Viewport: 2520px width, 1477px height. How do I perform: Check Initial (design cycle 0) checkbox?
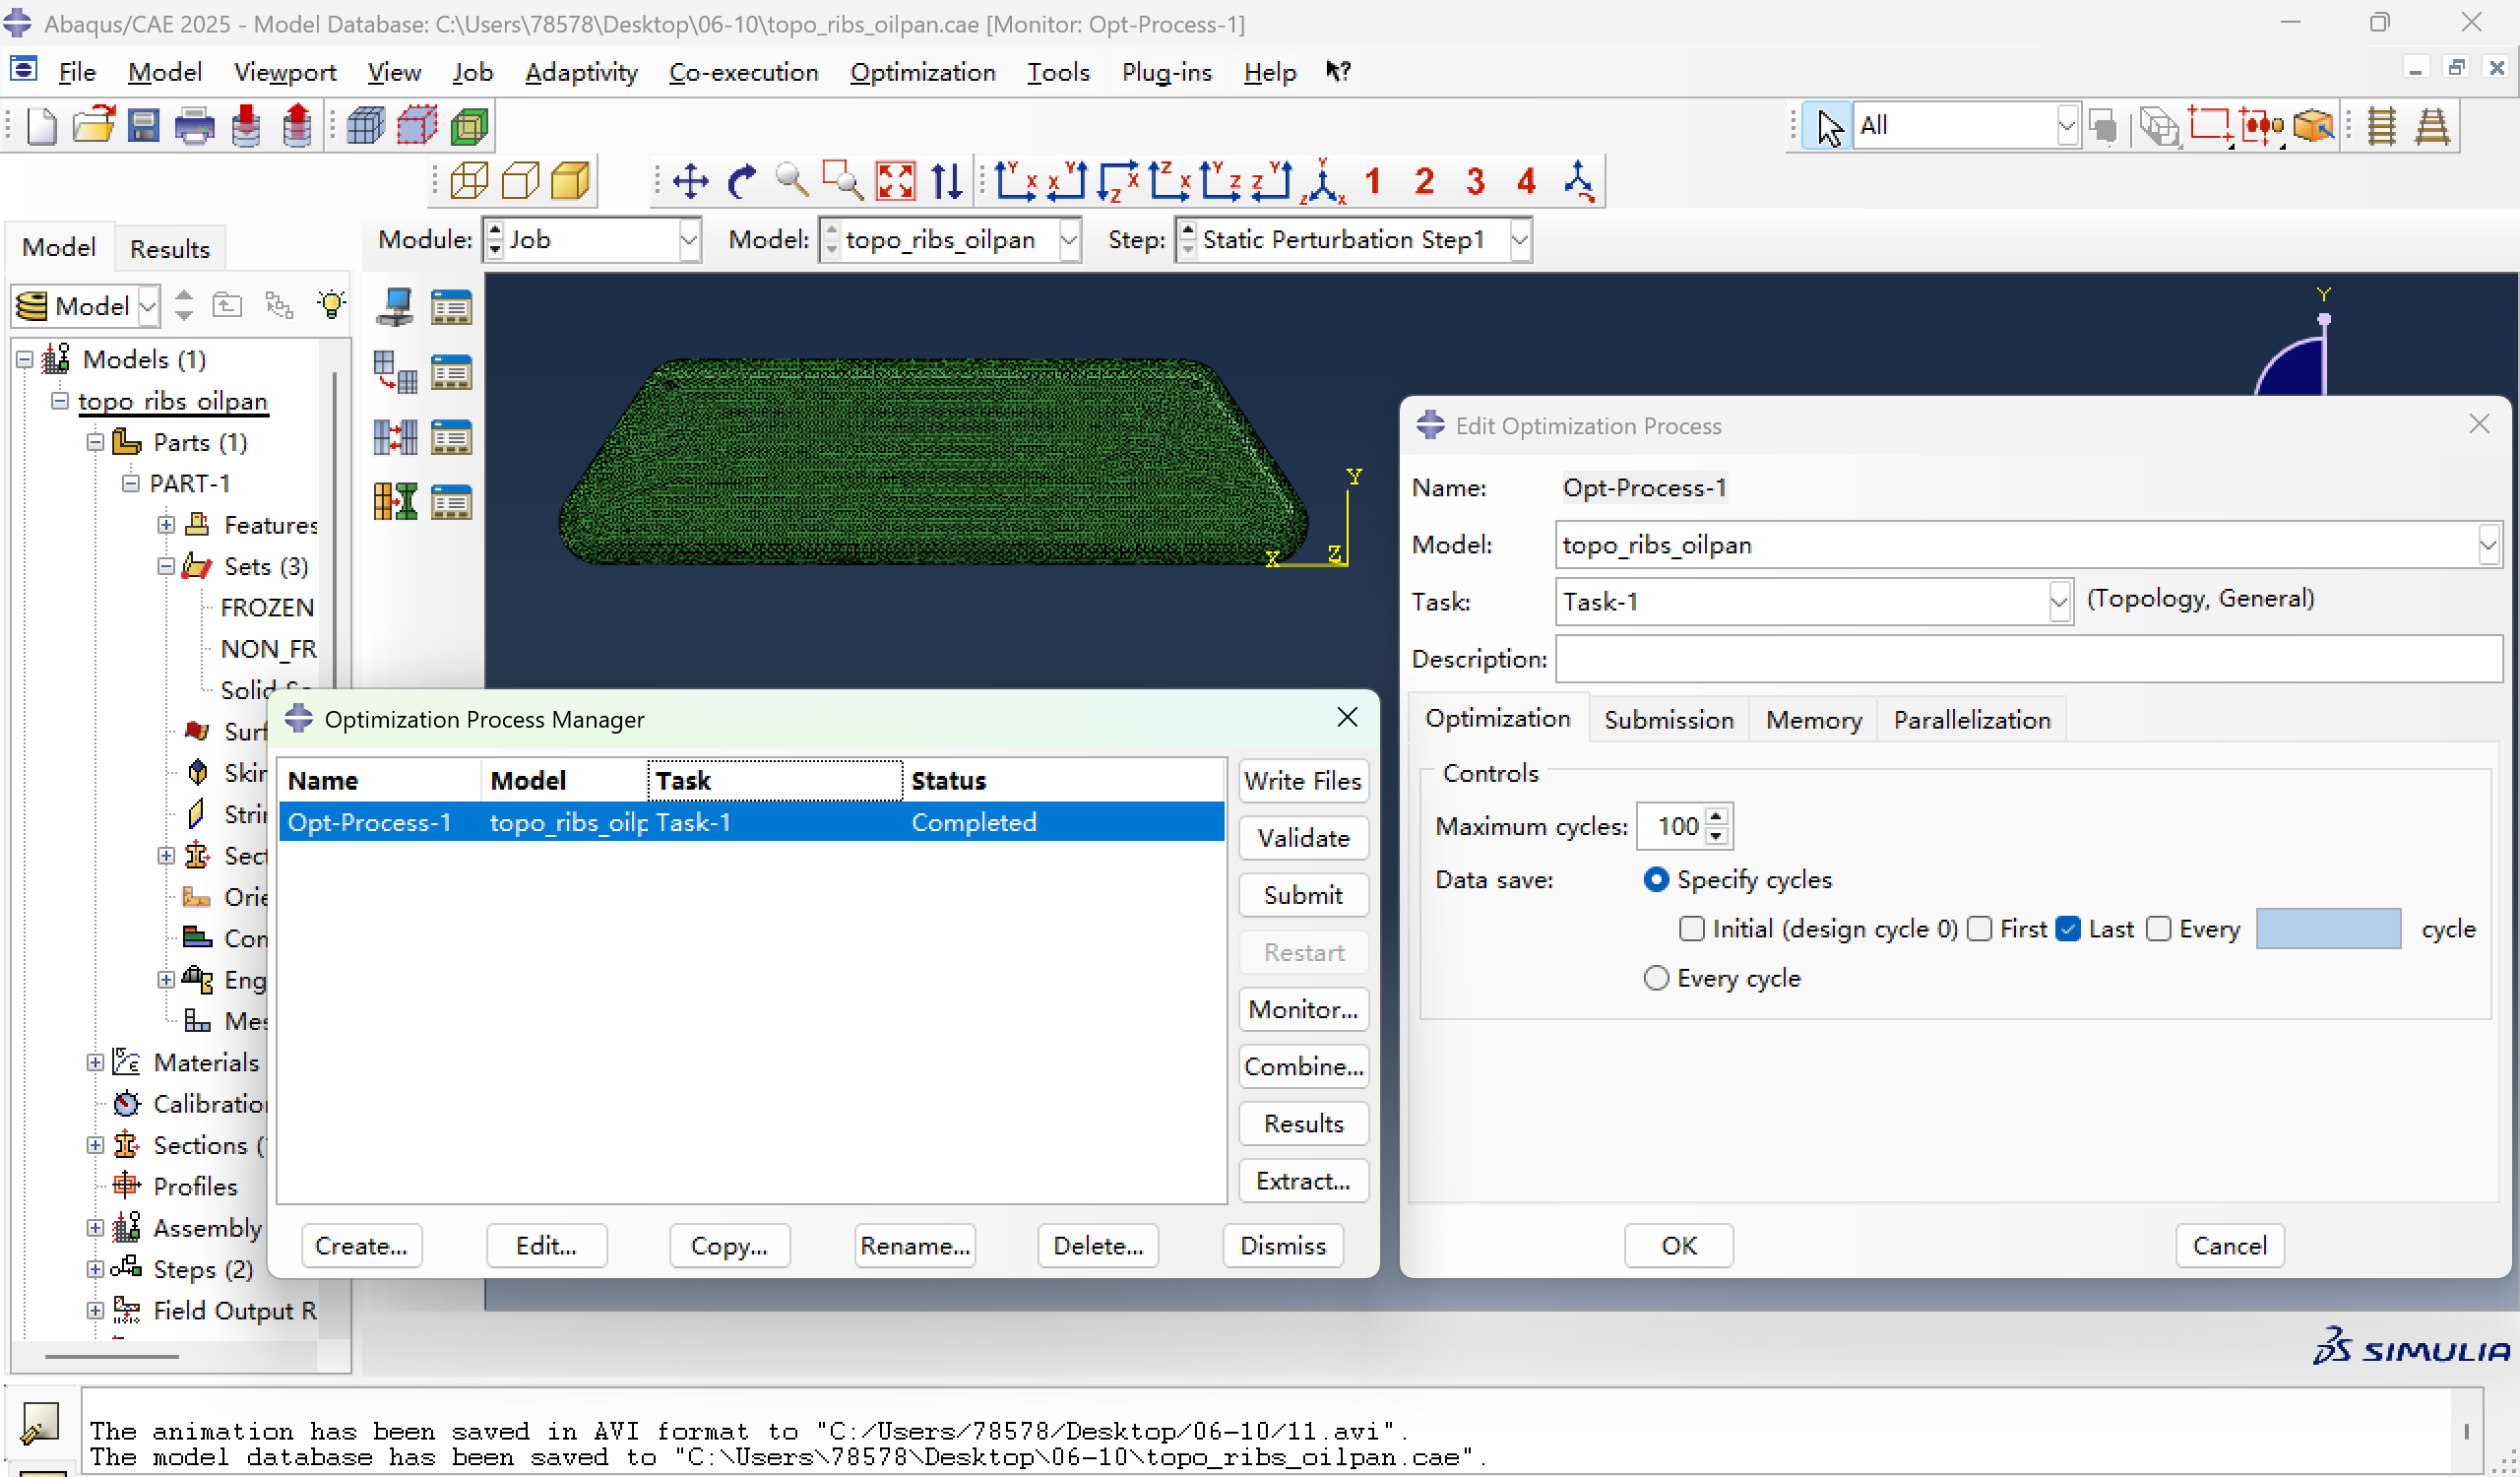click(1691, 929)
